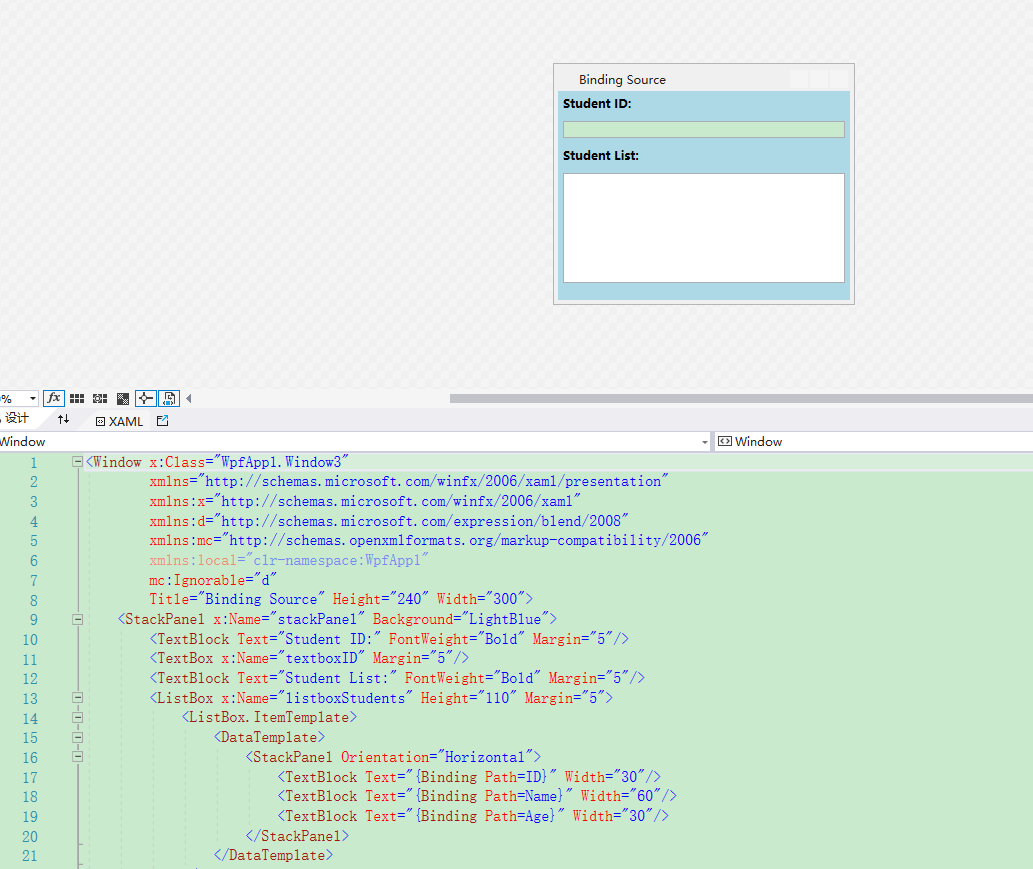This screenshot has width=1033, height=869.
Task: Collapse the DataTemplate at line 15
Action: pos(77,737)
